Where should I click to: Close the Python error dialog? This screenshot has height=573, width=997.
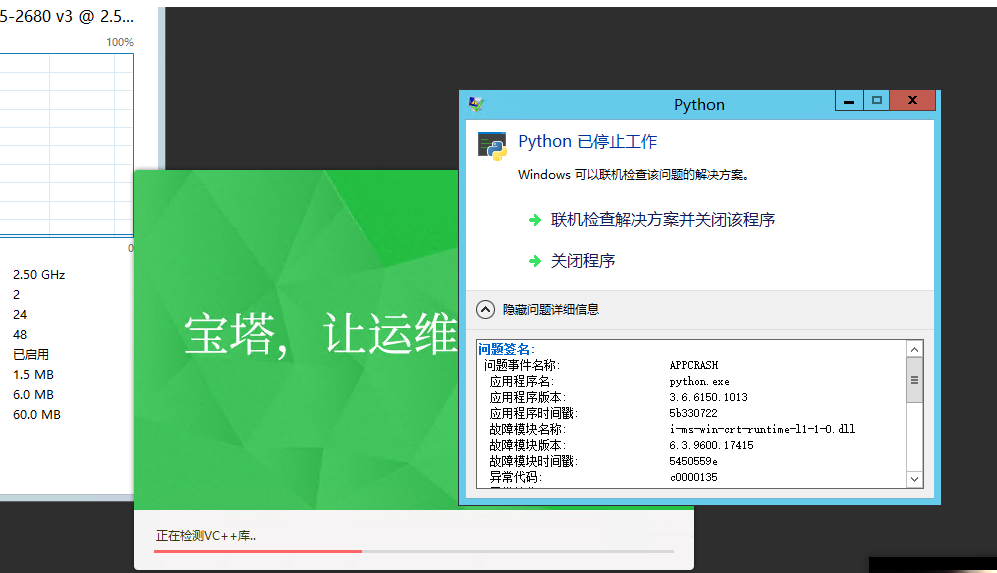click(x=912, y=100)
